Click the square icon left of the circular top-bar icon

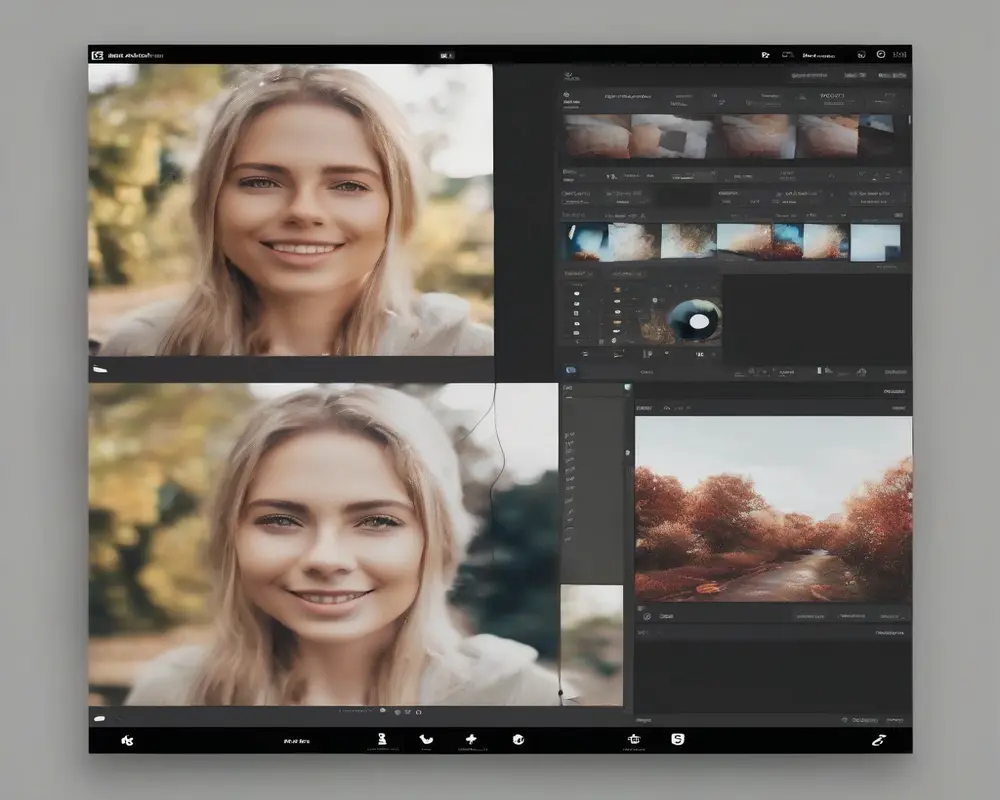click(x=861, y=55)
